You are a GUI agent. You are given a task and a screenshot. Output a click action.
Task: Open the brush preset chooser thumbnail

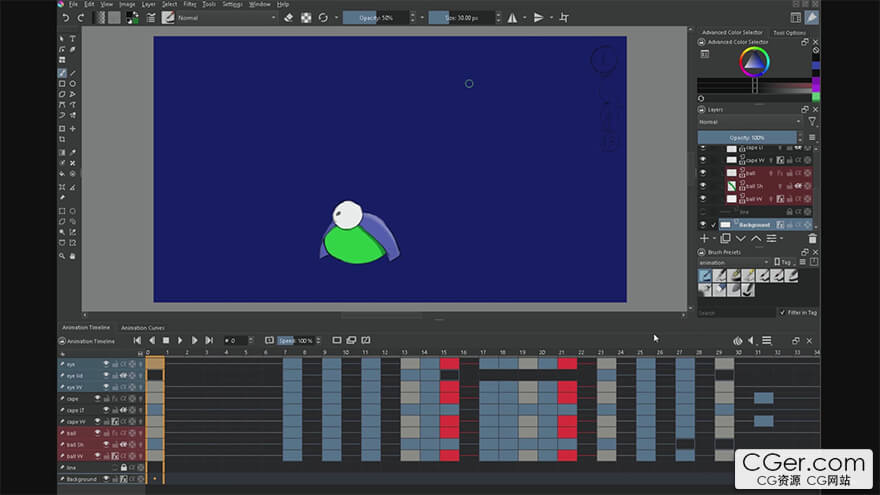[x=168, y=18]
